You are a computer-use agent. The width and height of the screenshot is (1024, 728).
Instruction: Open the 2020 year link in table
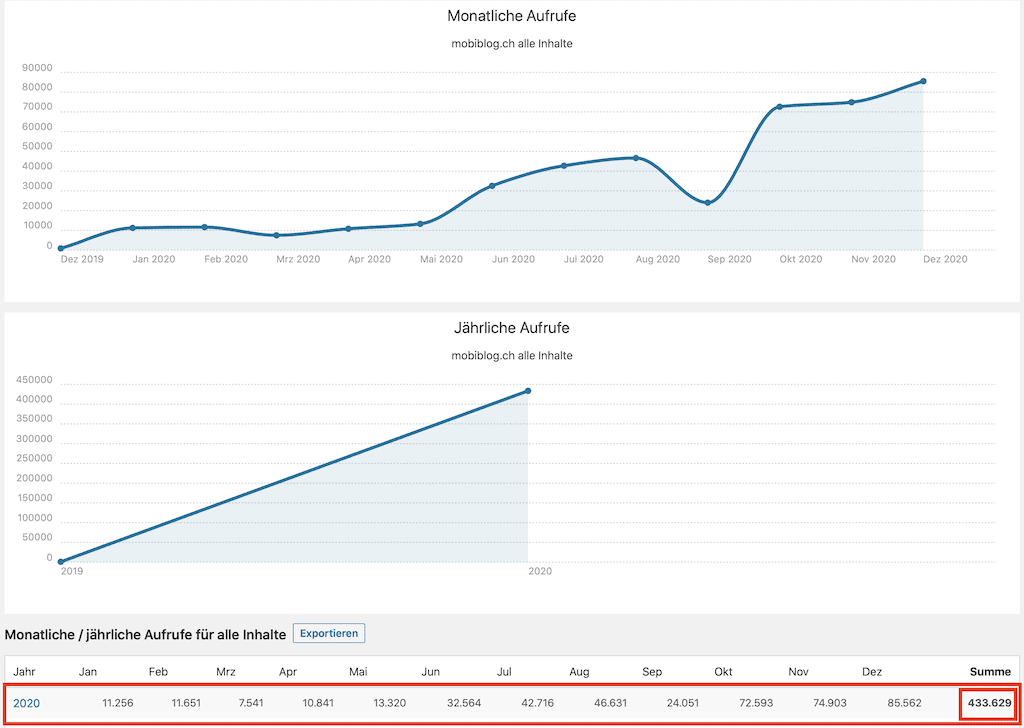coord(27,703)
